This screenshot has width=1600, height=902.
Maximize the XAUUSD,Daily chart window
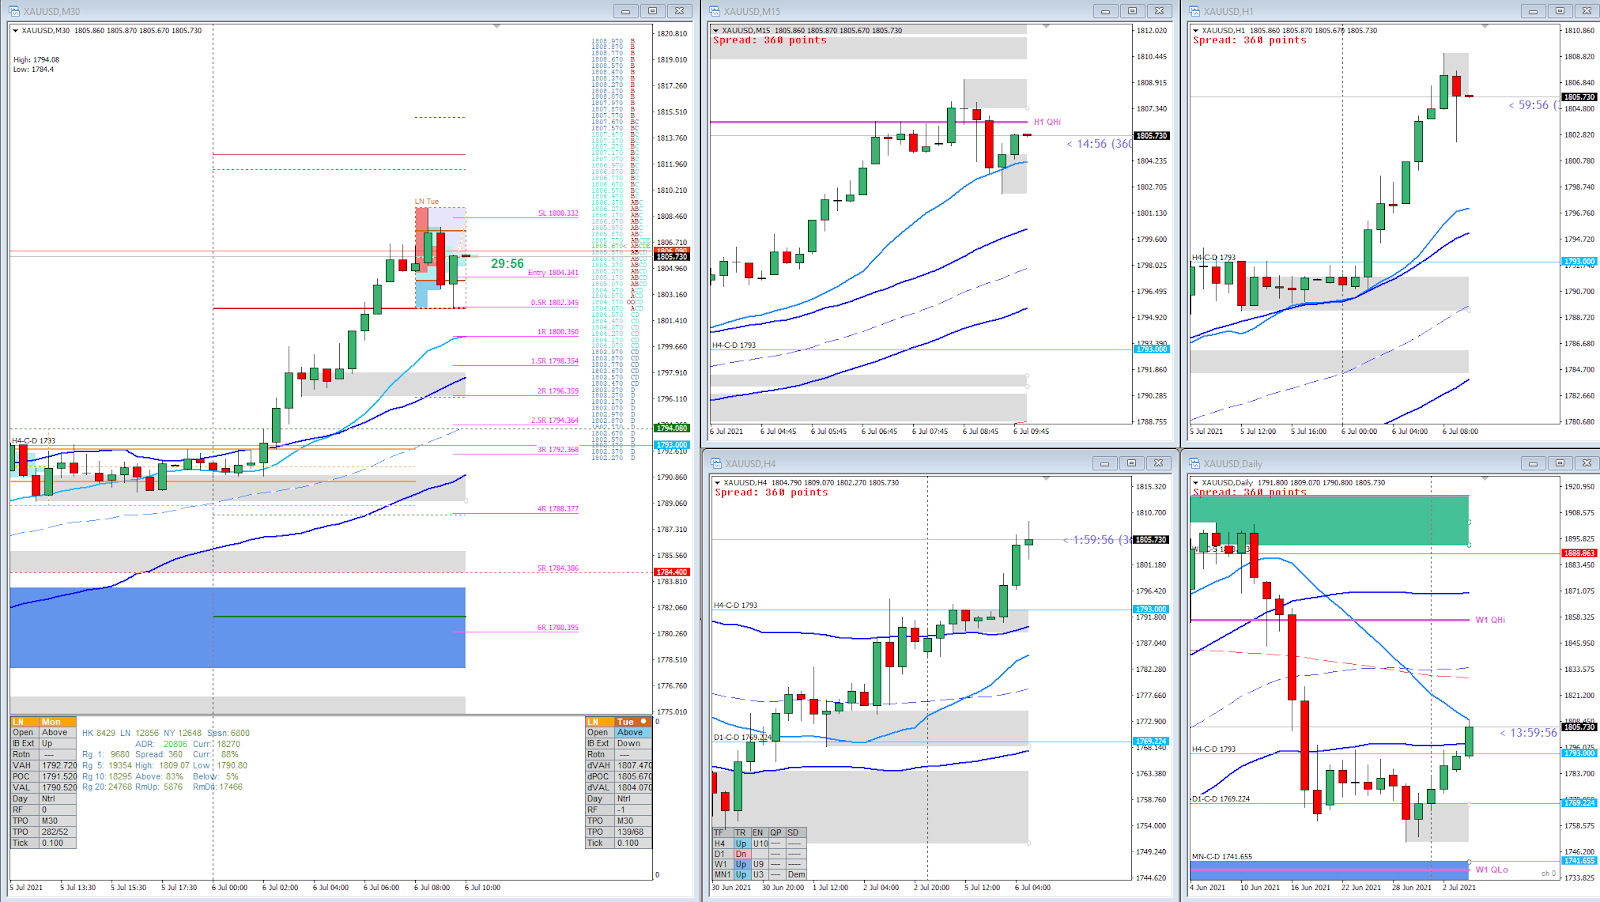(1560, 463)
